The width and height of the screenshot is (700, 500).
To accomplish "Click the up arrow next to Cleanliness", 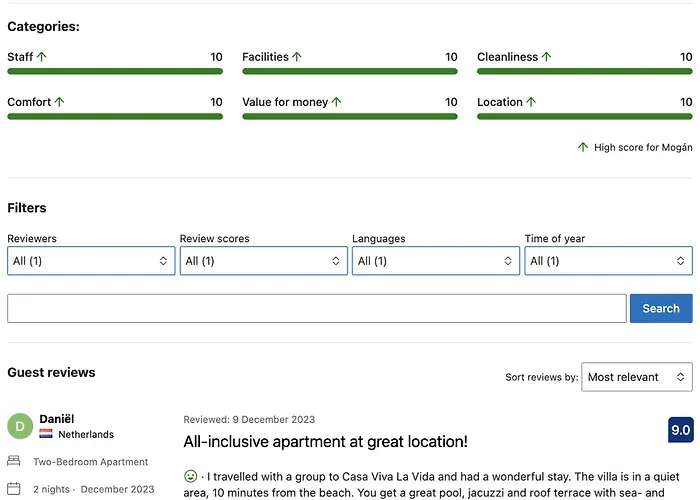I will click(x=546, y=57).
